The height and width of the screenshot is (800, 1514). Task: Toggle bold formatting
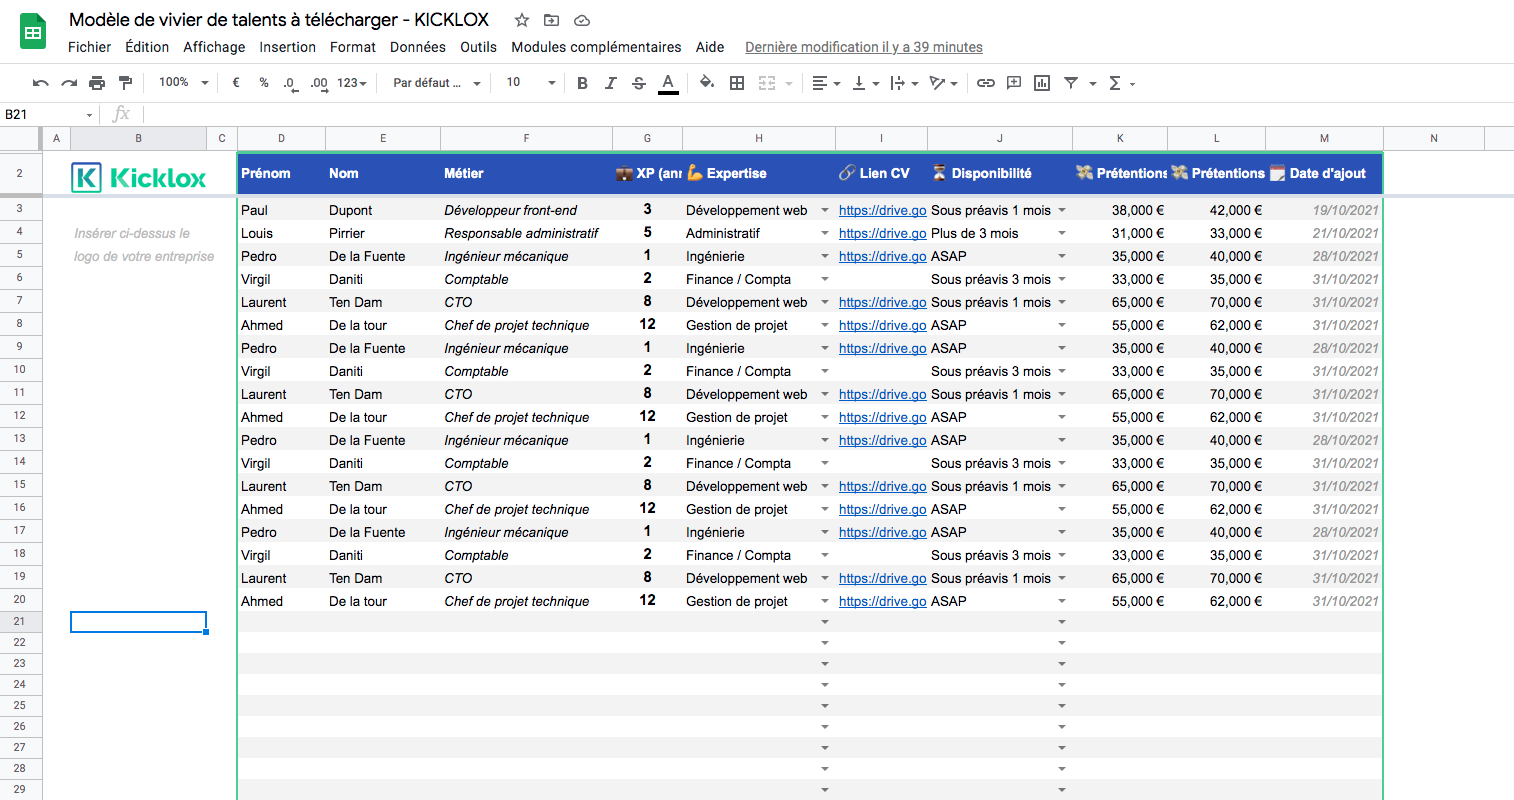(x=583, y=83)
